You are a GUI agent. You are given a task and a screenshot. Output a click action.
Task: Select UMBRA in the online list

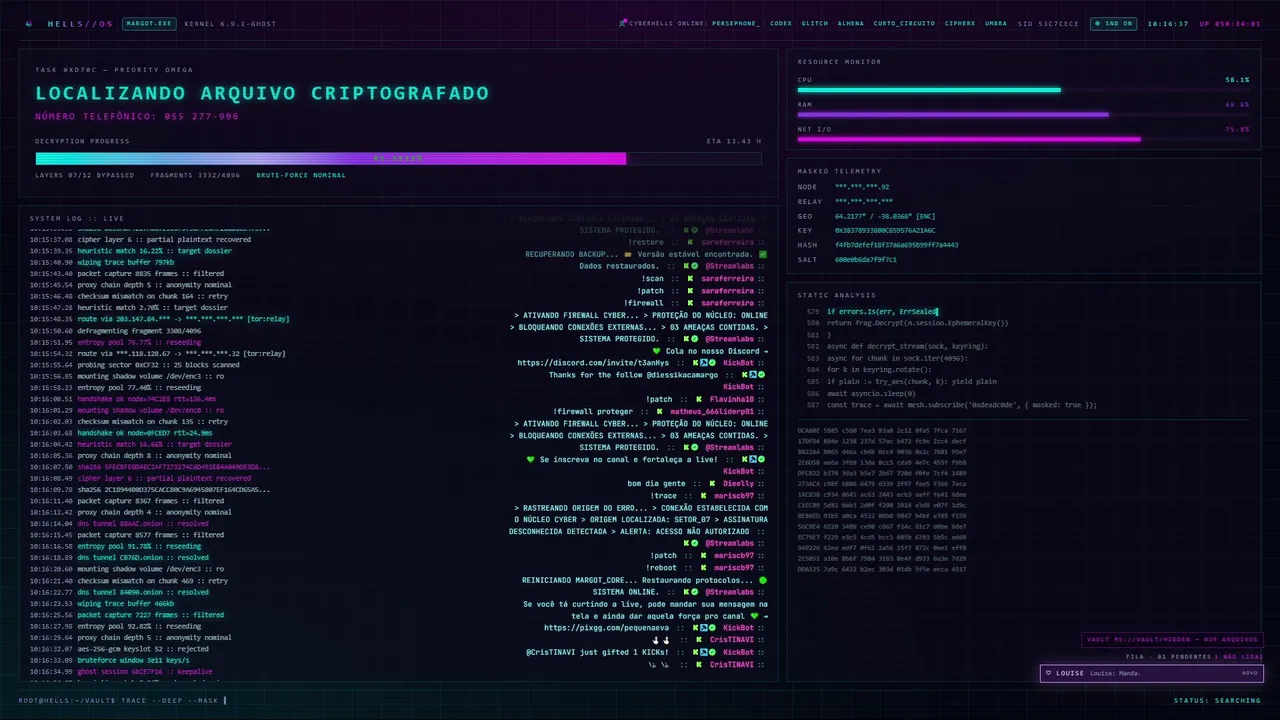(x=996, y=23)
